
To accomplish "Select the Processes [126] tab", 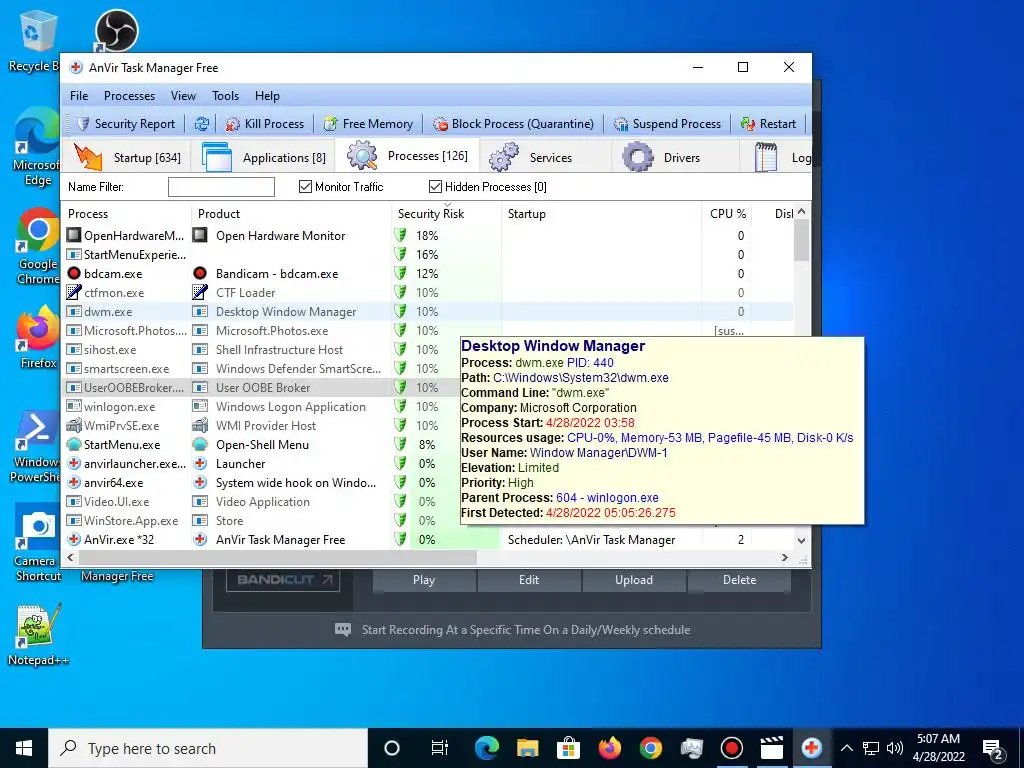I will click(x=408, y=156).
